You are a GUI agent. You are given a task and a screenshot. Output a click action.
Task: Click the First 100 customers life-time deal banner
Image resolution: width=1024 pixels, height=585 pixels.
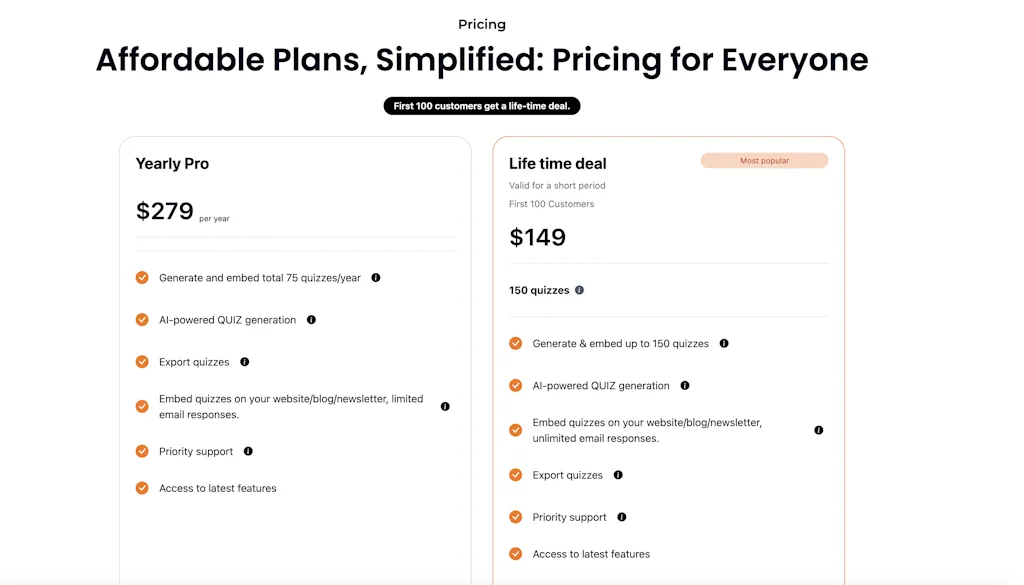pyautogui.click(x=482, y=106)
